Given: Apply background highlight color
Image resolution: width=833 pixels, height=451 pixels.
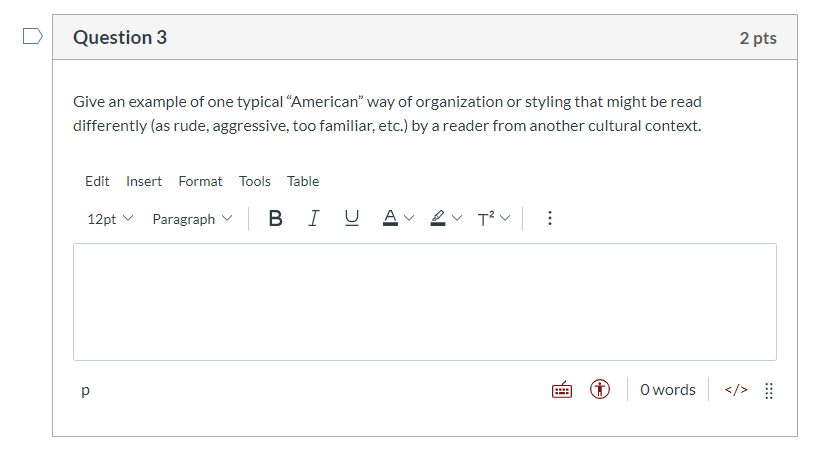Looking at the screenshot, I should tap(438, 218).
